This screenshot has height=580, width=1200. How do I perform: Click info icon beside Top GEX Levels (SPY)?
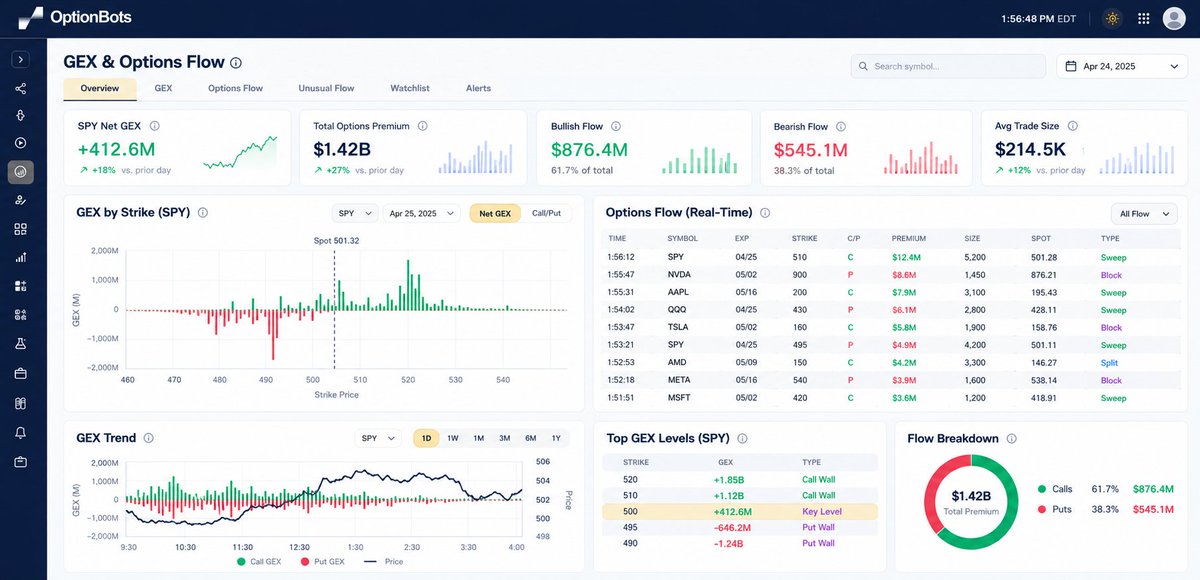click(743, 438)
